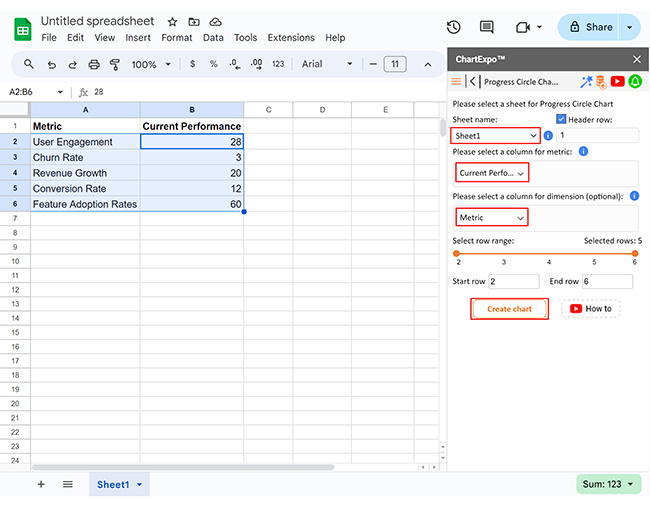Viewport: 650px width, 507px height.
Task: Open the Edit menu
Action: (75, 38)
